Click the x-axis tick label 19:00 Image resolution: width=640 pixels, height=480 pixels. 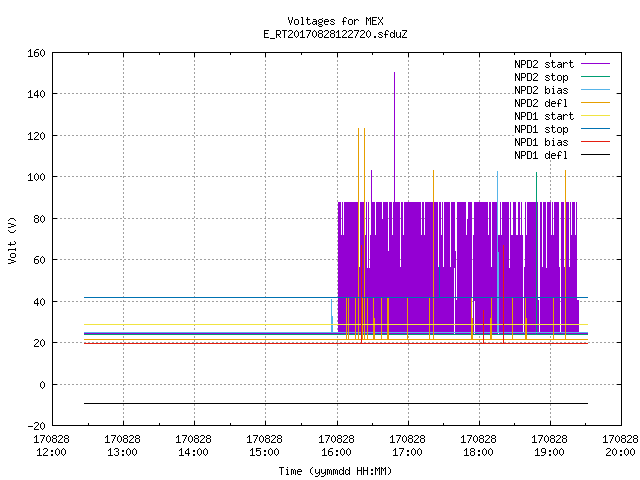[x=549, y=453]
